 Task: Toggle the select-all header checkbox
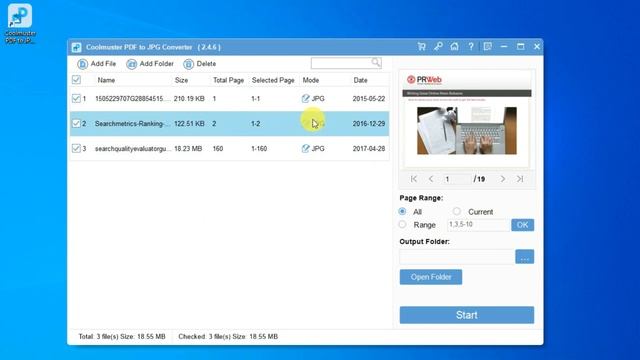coord(76,80)
